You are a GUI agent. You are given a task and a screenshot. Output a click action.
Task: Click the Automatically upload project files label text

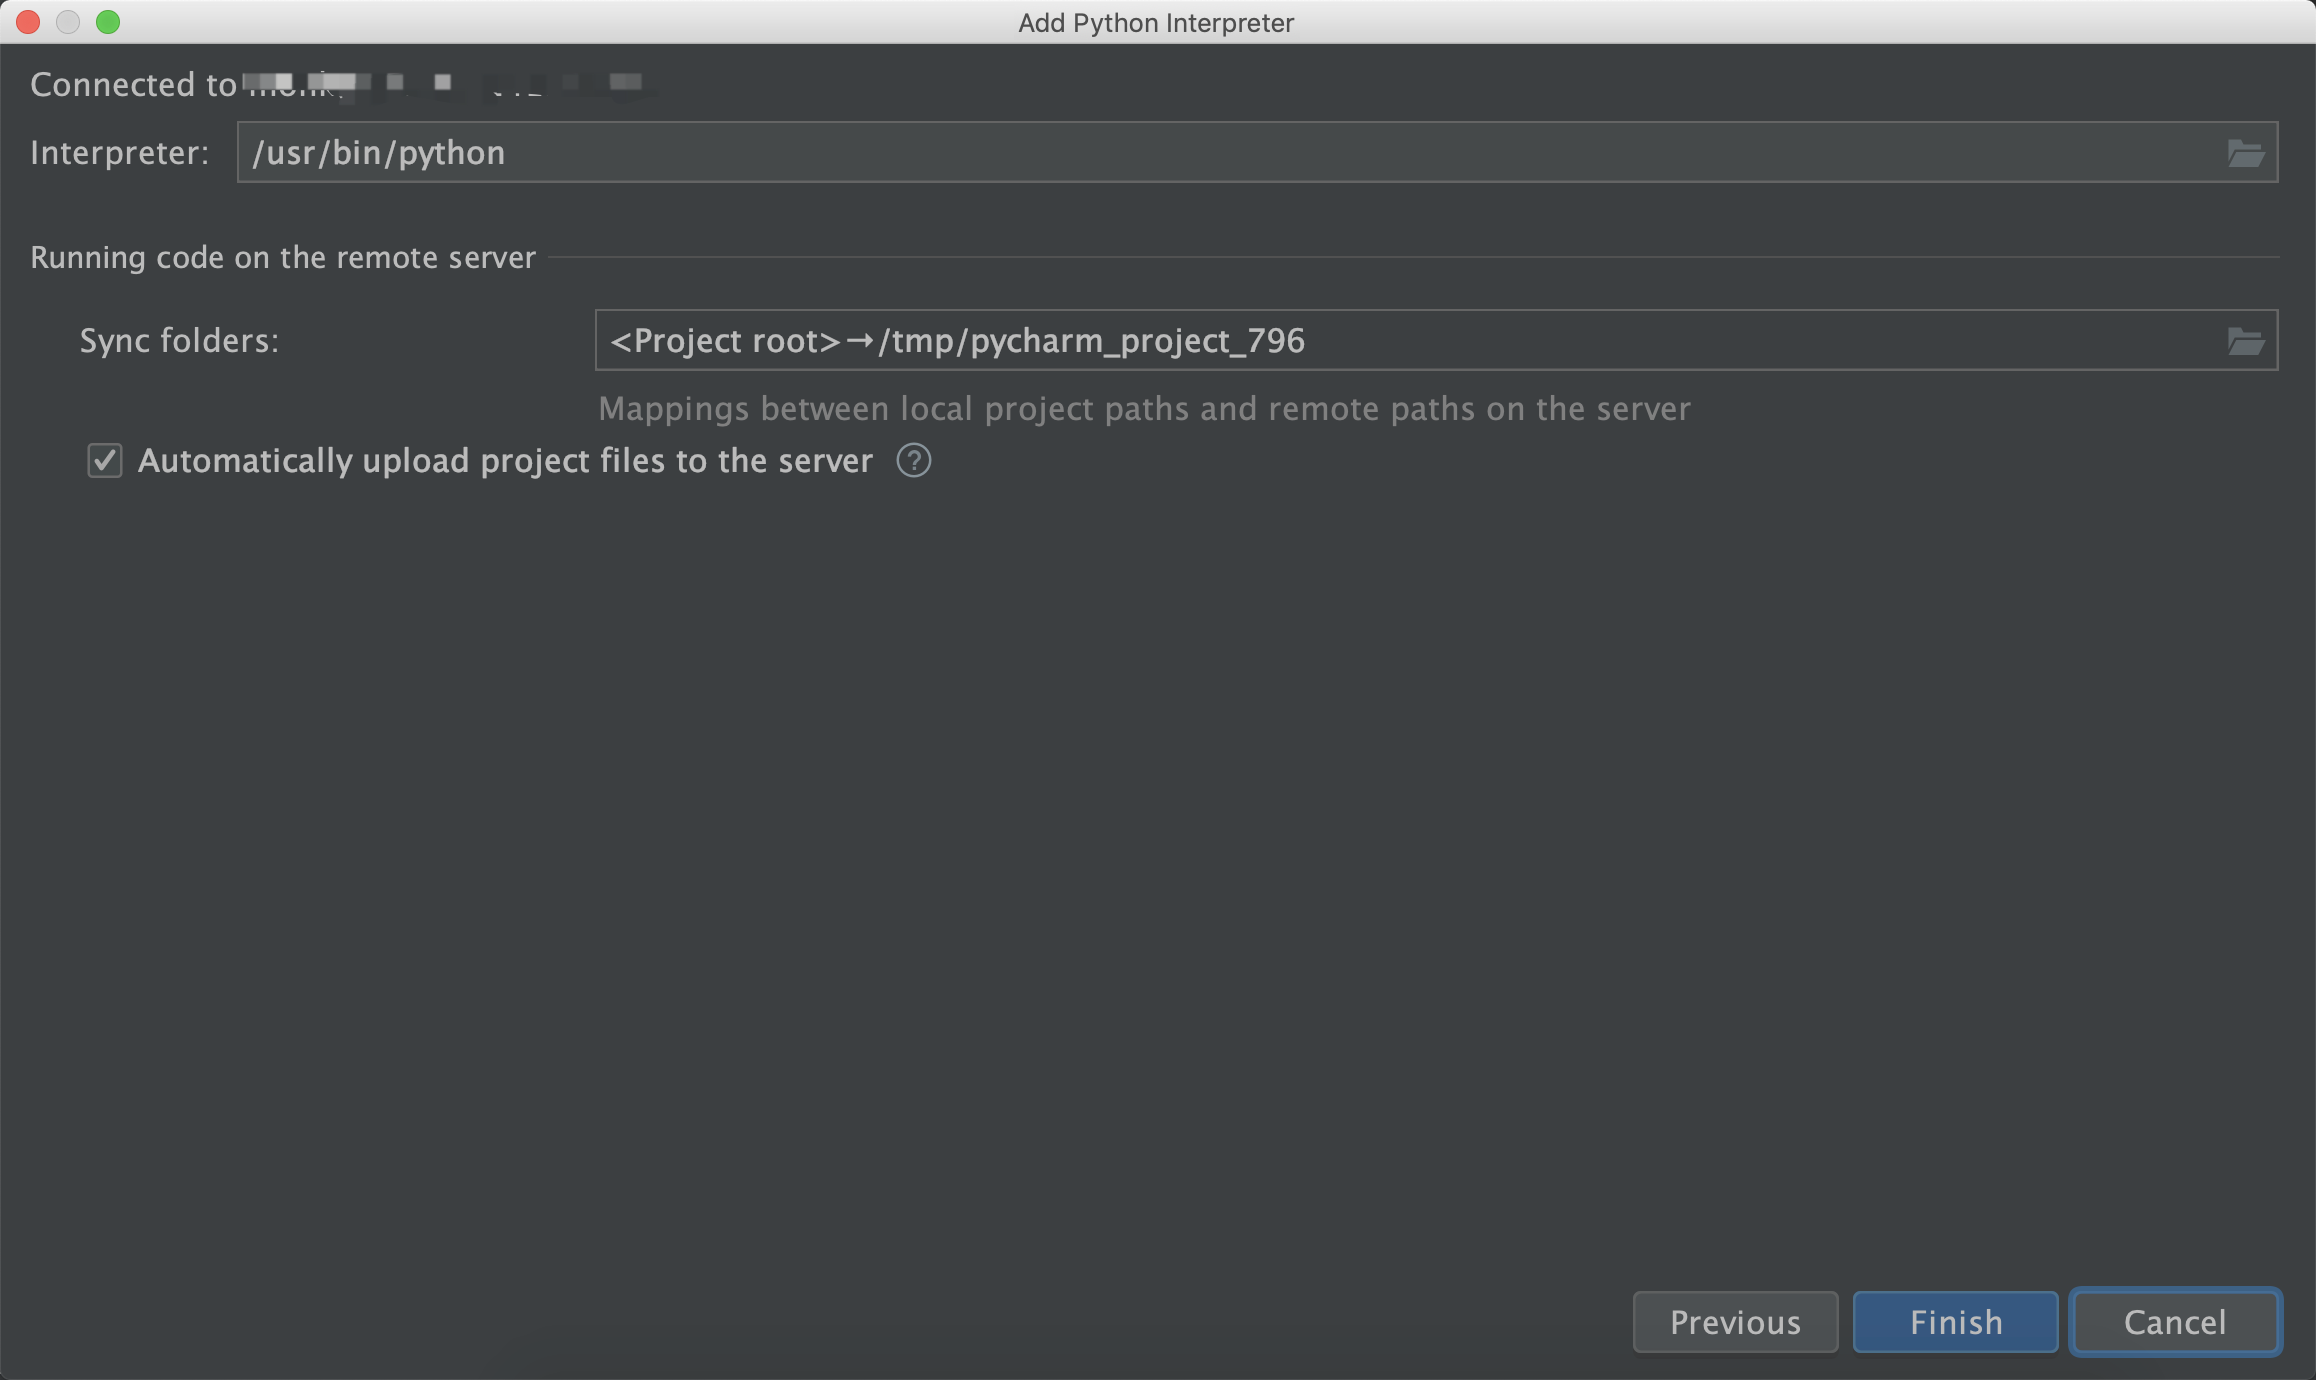pos(505,461)
